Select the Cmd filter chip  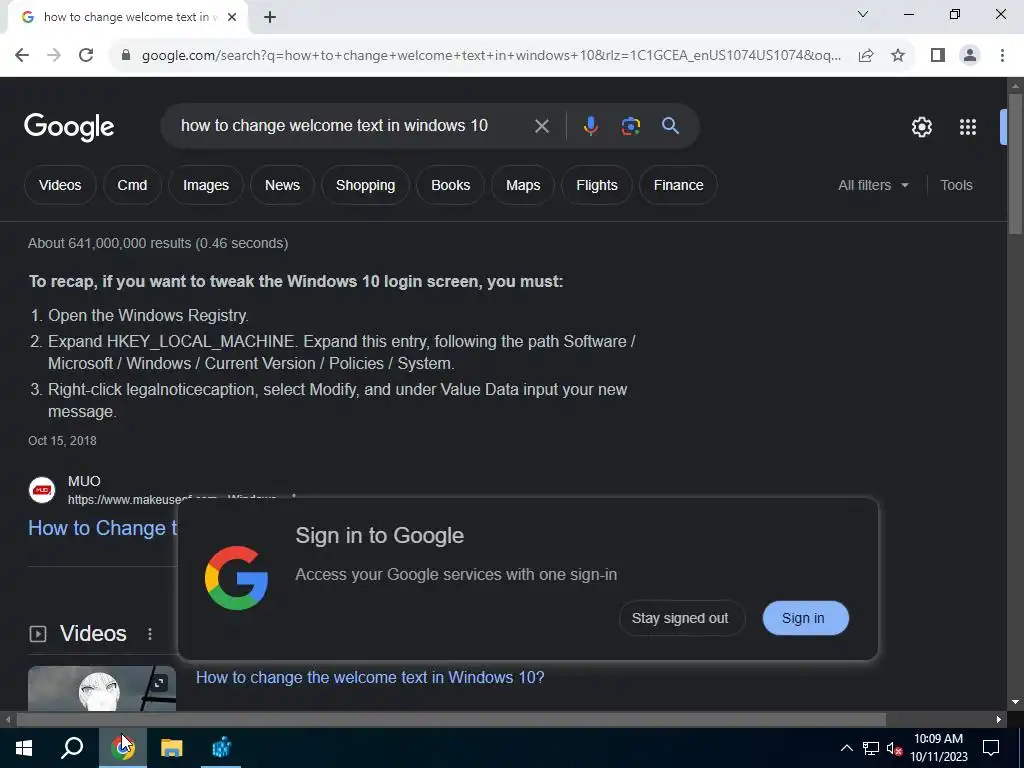pyautogui.click(x=132, y=185)
